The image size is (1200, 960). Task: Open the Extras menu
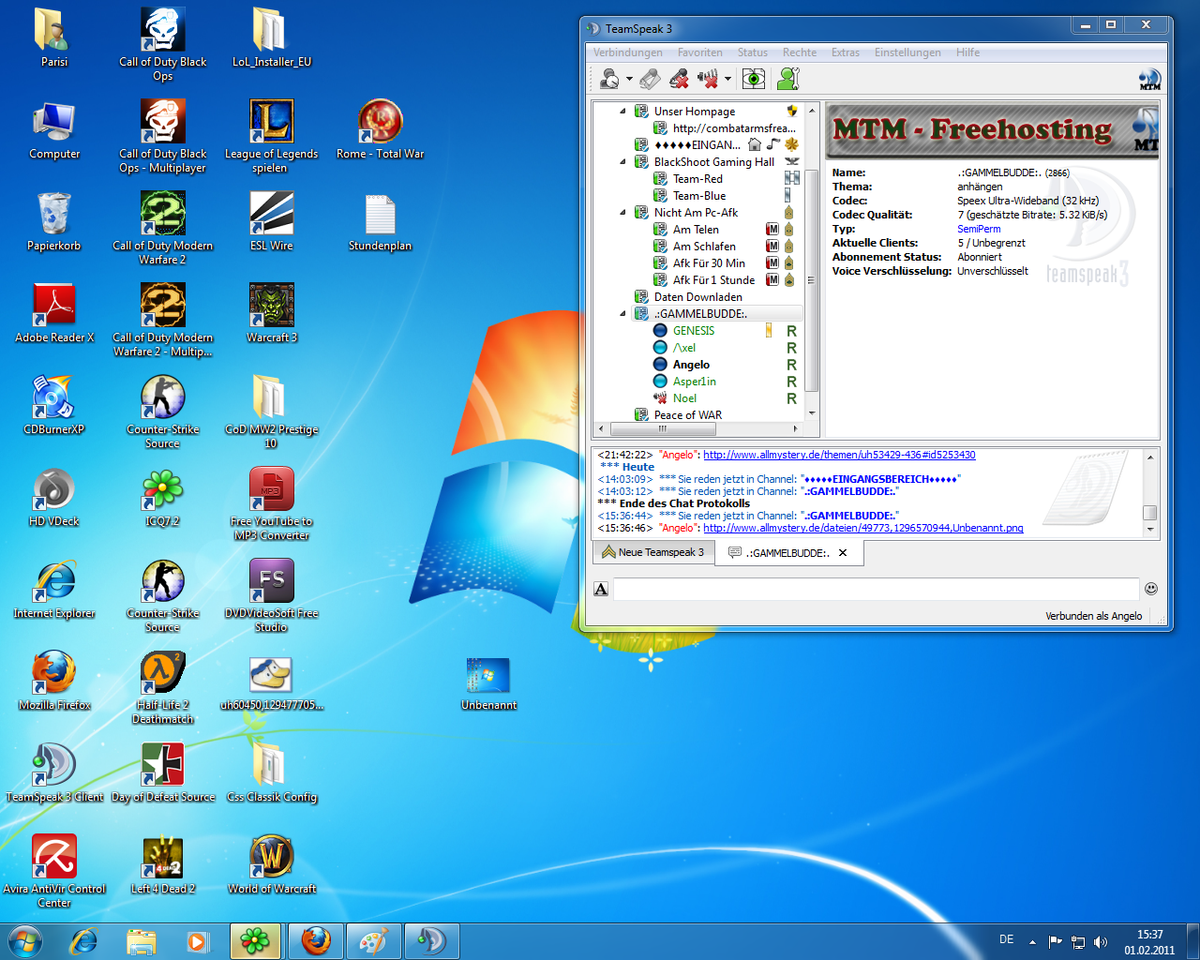[845, 52]
